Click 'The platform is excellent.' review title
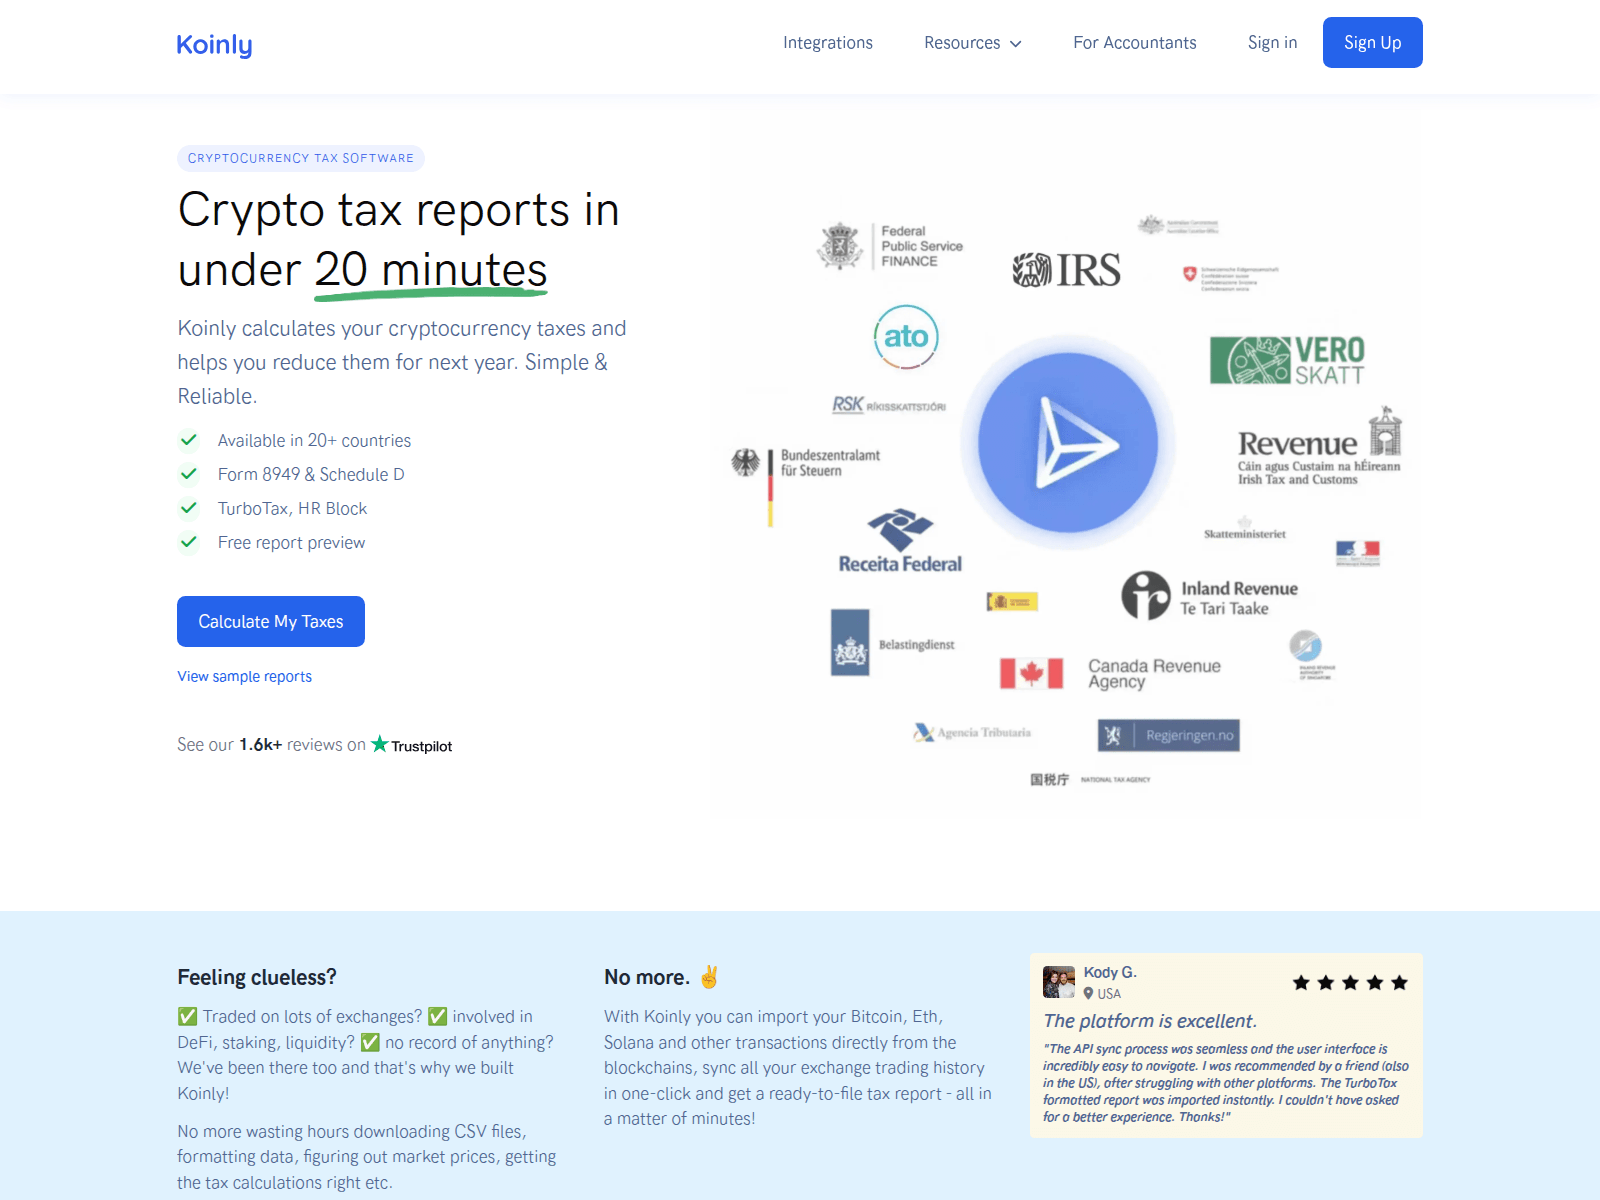 pos(1150,1021)
